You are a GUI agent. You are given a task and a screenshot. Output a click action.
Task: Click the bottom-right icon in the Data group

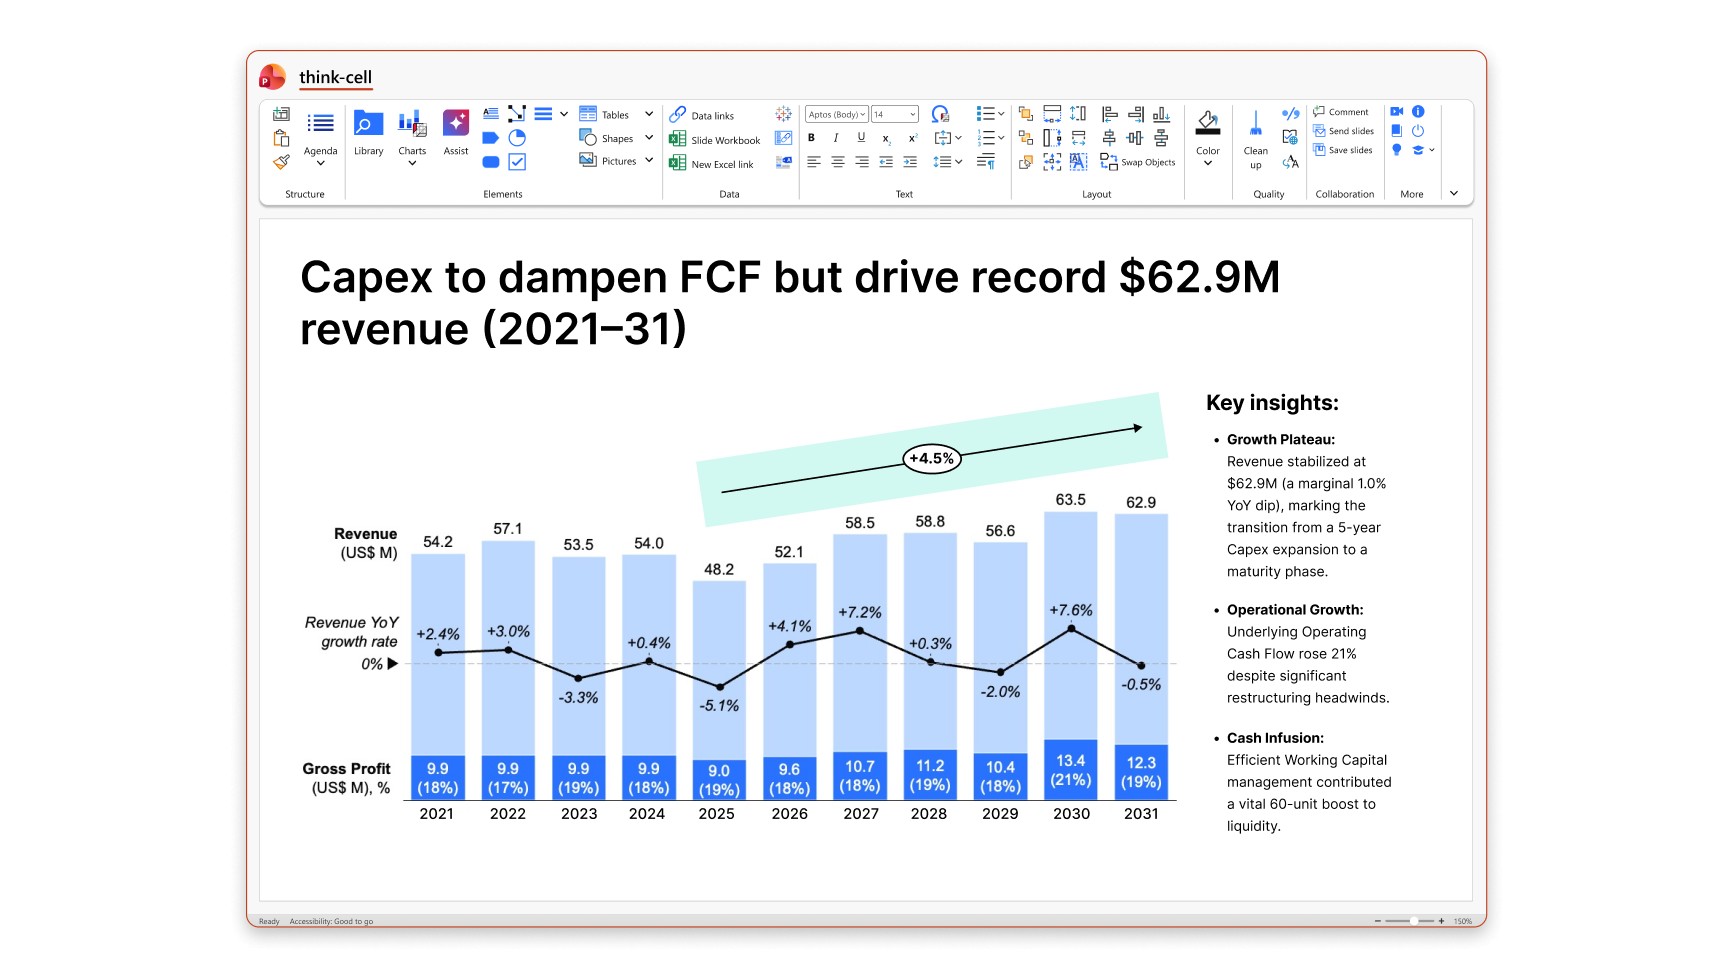pyautogui.click(x=784, y=162)
